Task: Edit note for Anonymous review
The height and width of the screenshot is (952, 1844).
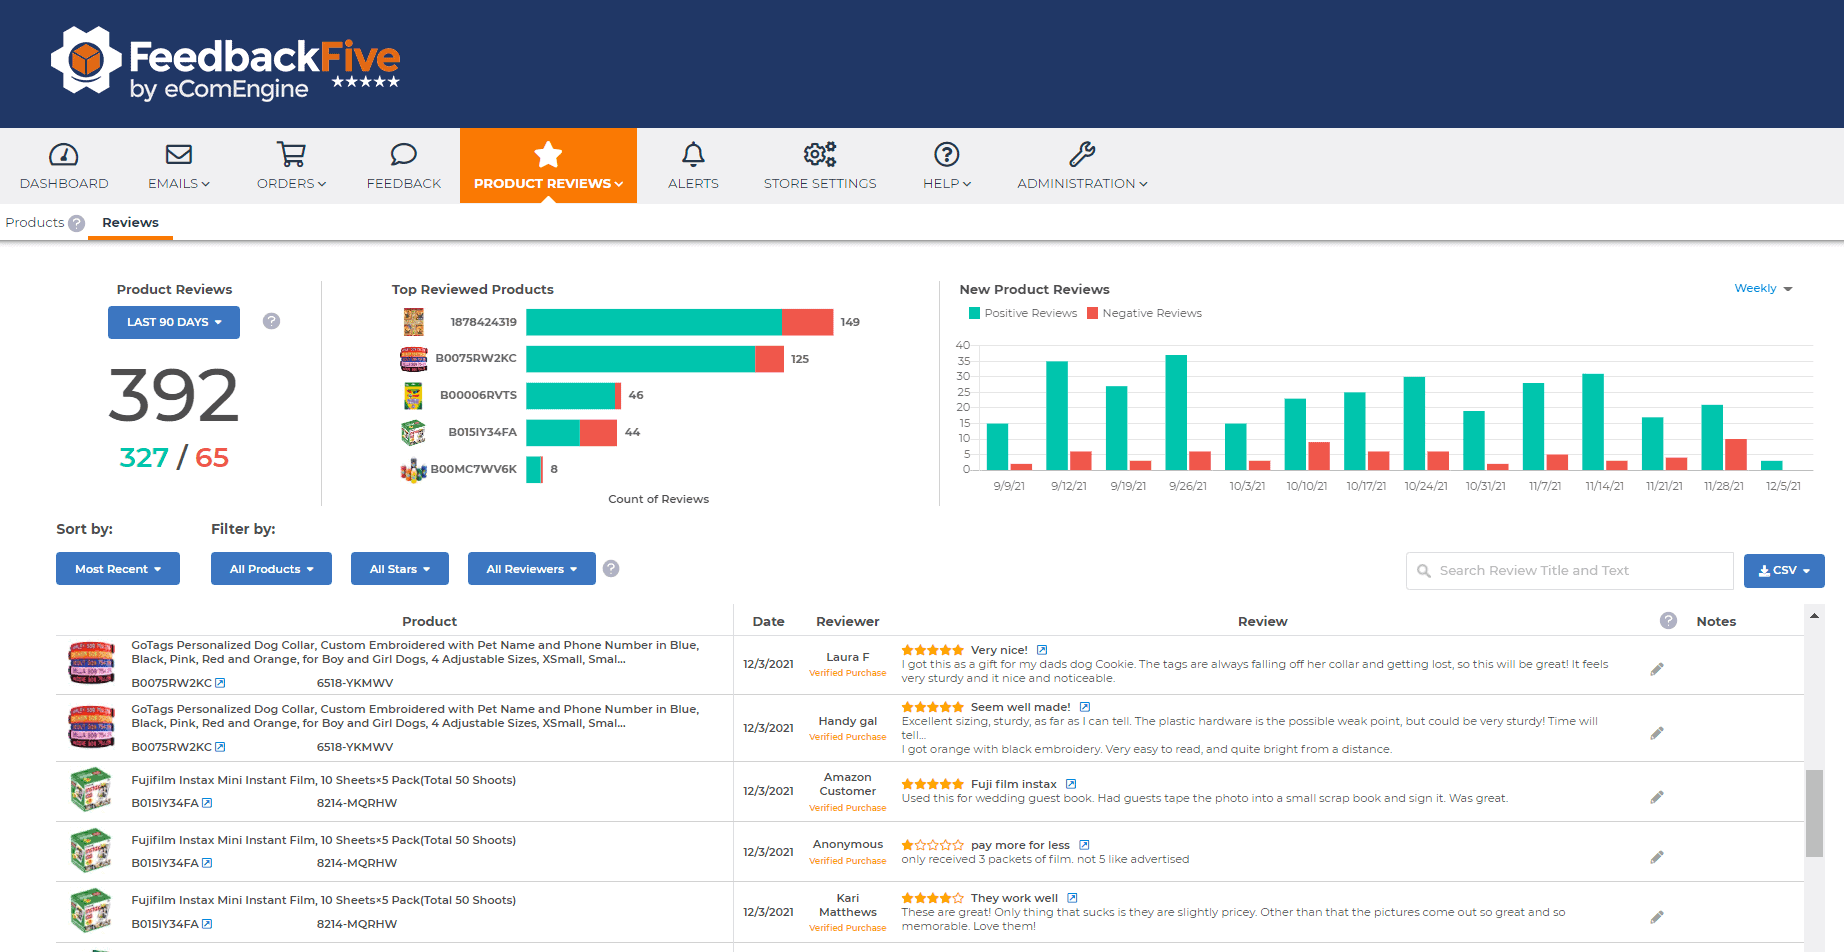Action: 1657,857
